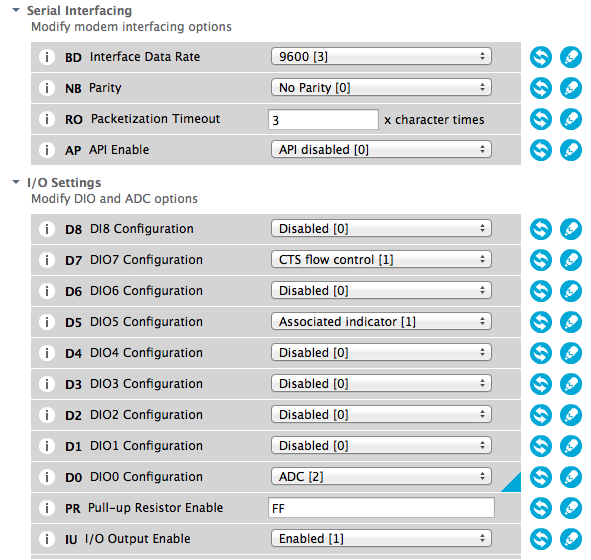
Task: Collapse the Serial Interfacing section
Action: coord(16,10)
